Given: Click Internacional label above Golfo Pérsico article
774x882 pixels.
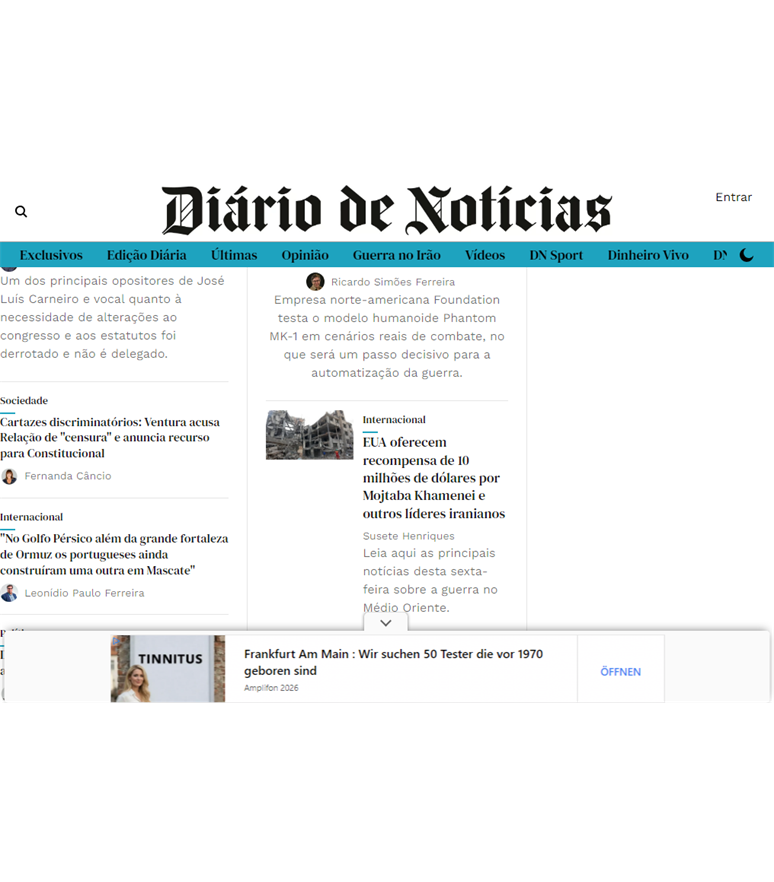Looking at the screenshot, I should tap(32, 517).
